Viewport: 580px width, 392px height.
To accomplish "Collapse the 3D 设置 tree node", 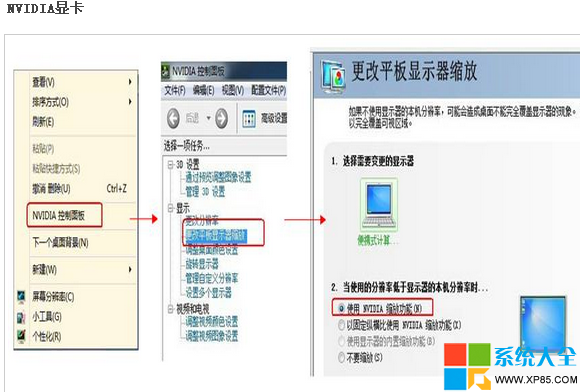I will coord(171,164).
